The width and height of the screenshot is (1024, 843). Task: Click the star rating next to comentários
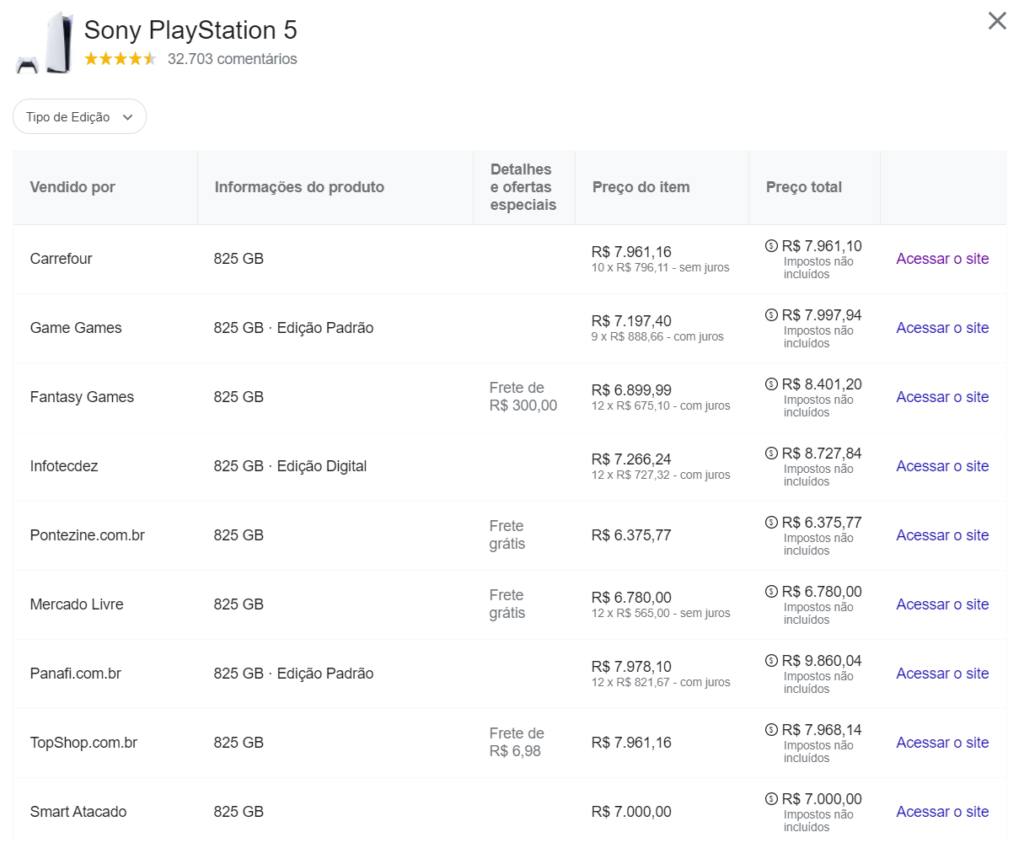[x=120, y=59]
